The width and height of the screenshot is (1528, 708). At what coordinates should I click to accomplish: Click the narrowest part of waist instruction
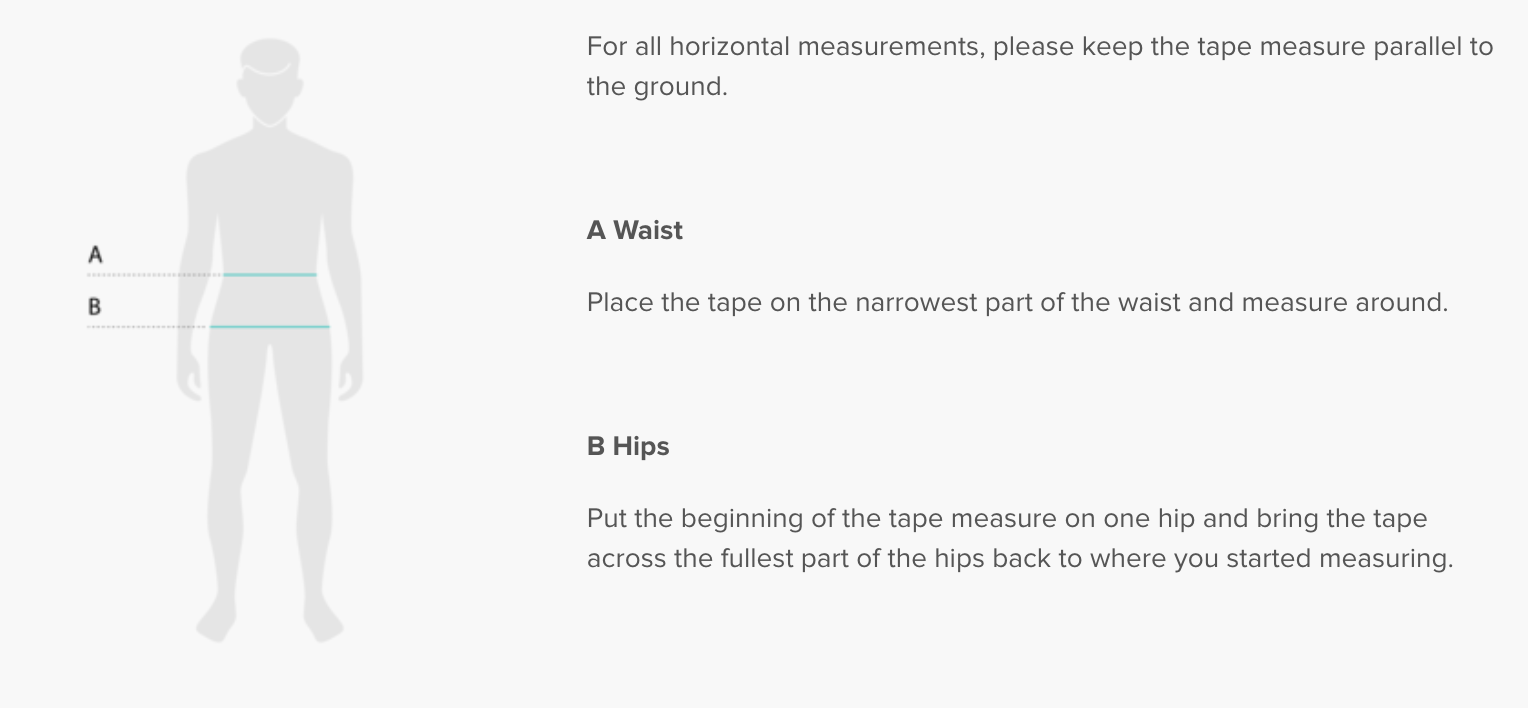click(1017, 302)
